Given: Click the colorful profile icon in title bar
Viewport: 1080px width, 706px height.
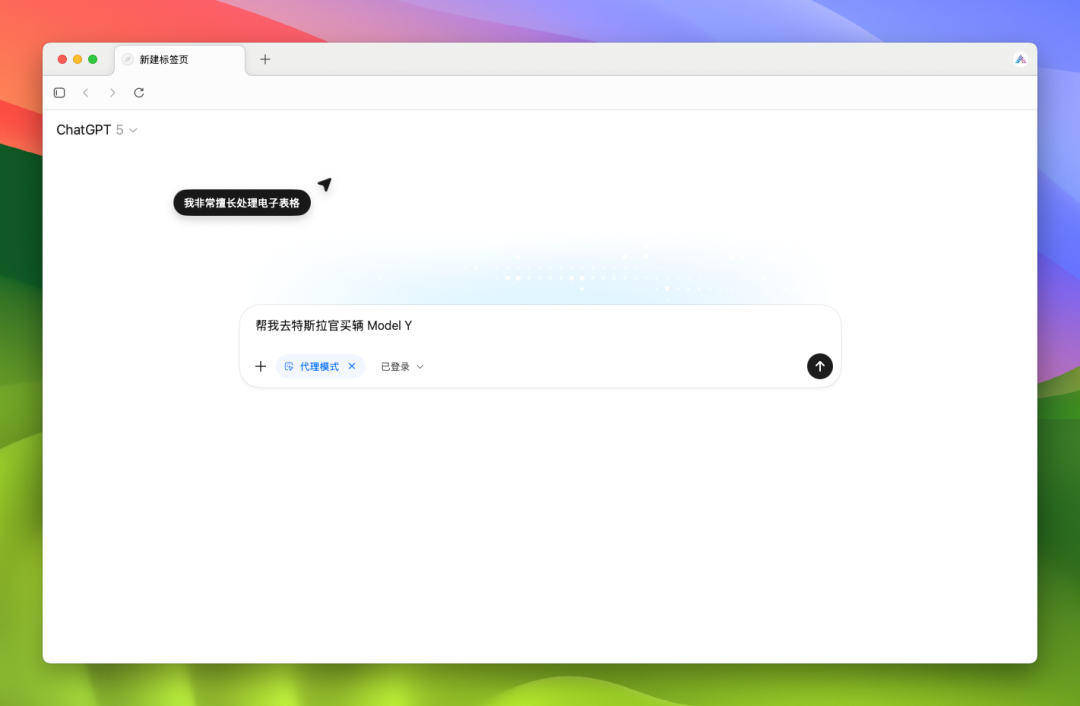Looking at the screenshot, I should [x=1020, y=59].
